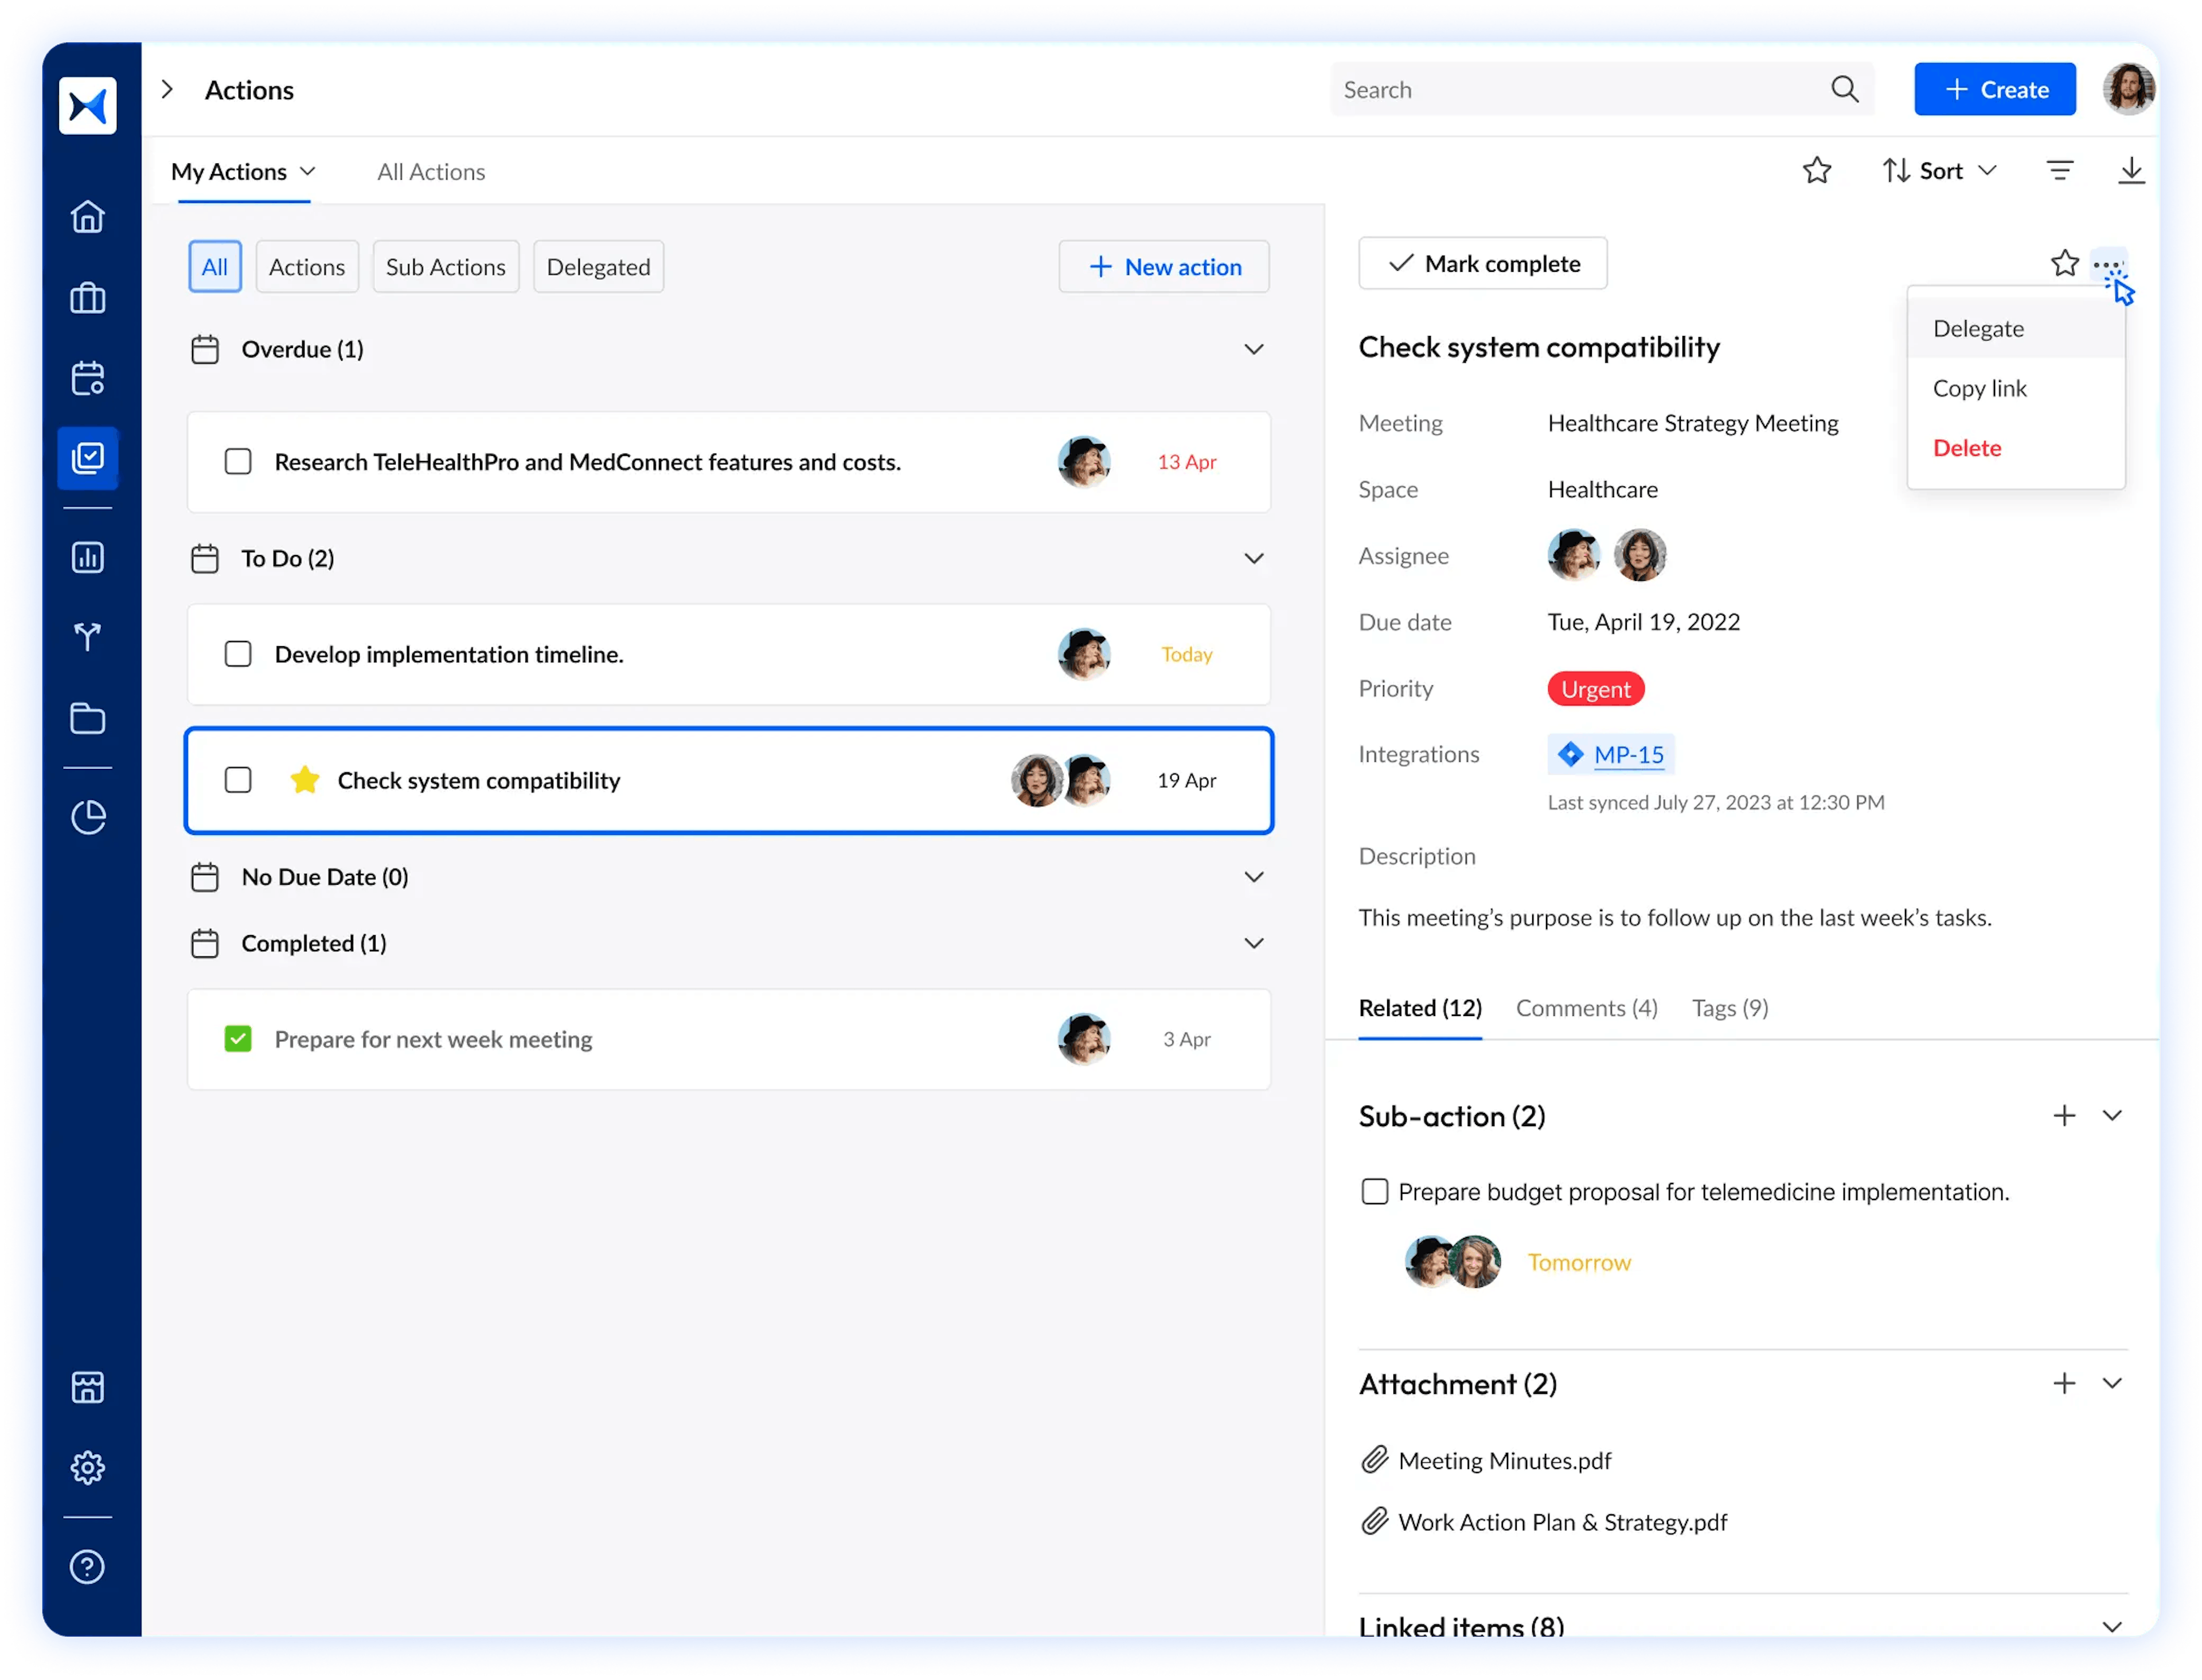This screenshot has width=2202, height=1680.
Task: Open the Briefcase/Projects panel icon
Action: (x=90, y=296)
